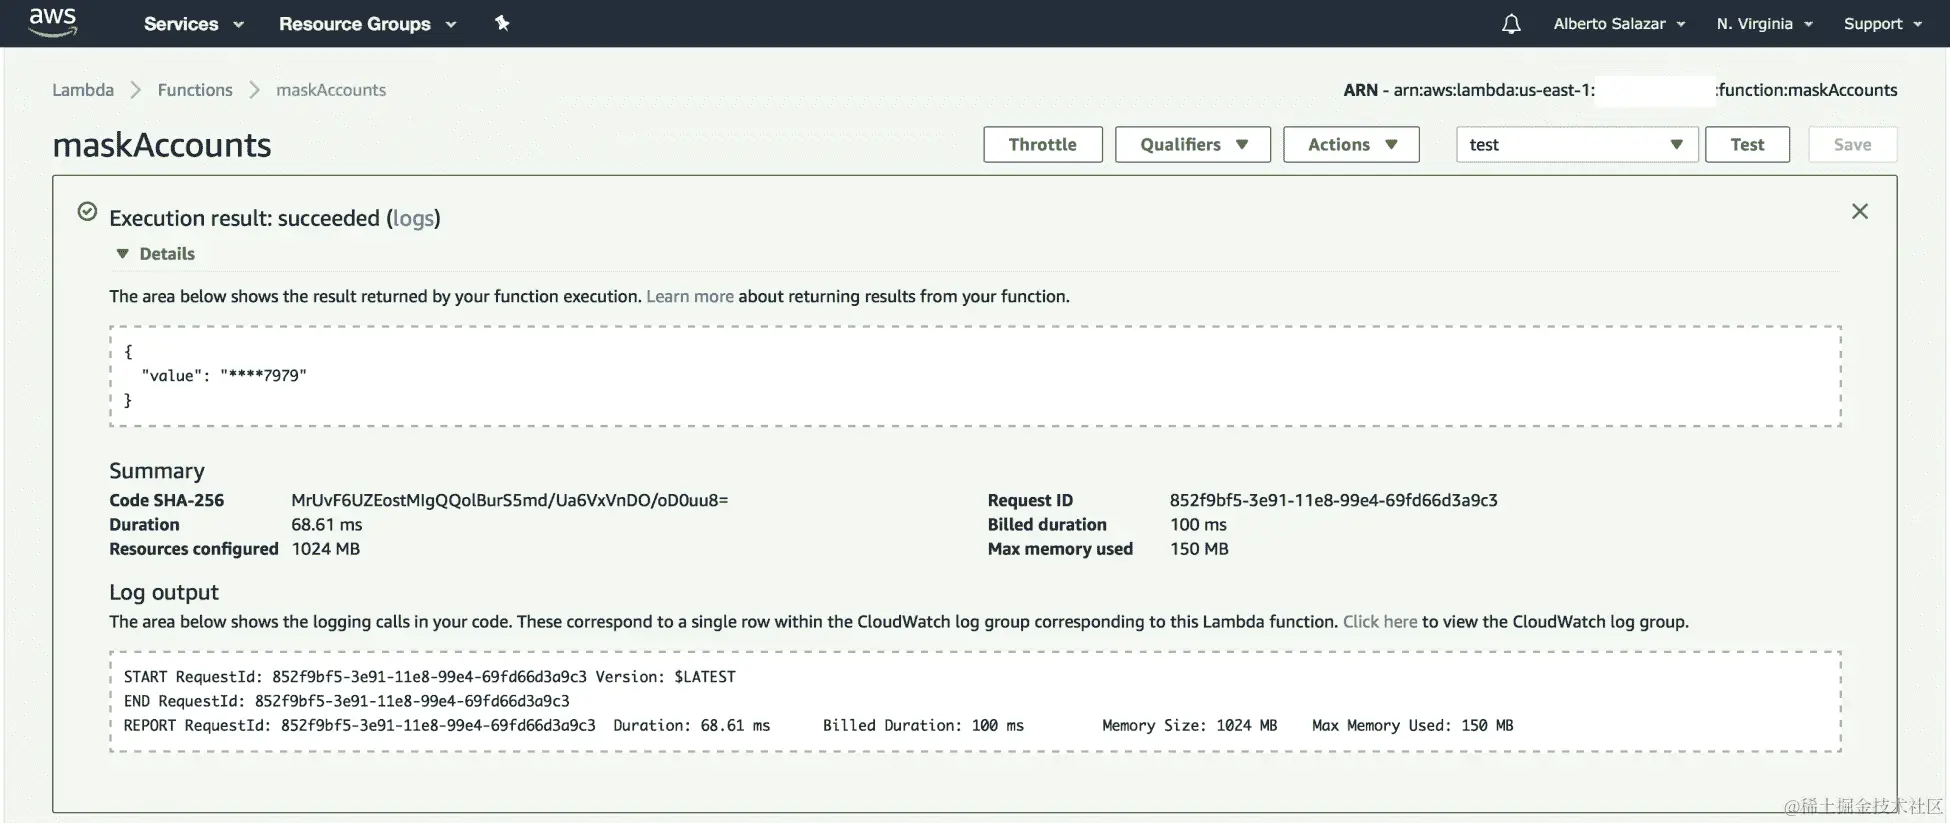Open the Resource Groups menu
Viewport: 1950px width, 823px height.
click(367, 24)
